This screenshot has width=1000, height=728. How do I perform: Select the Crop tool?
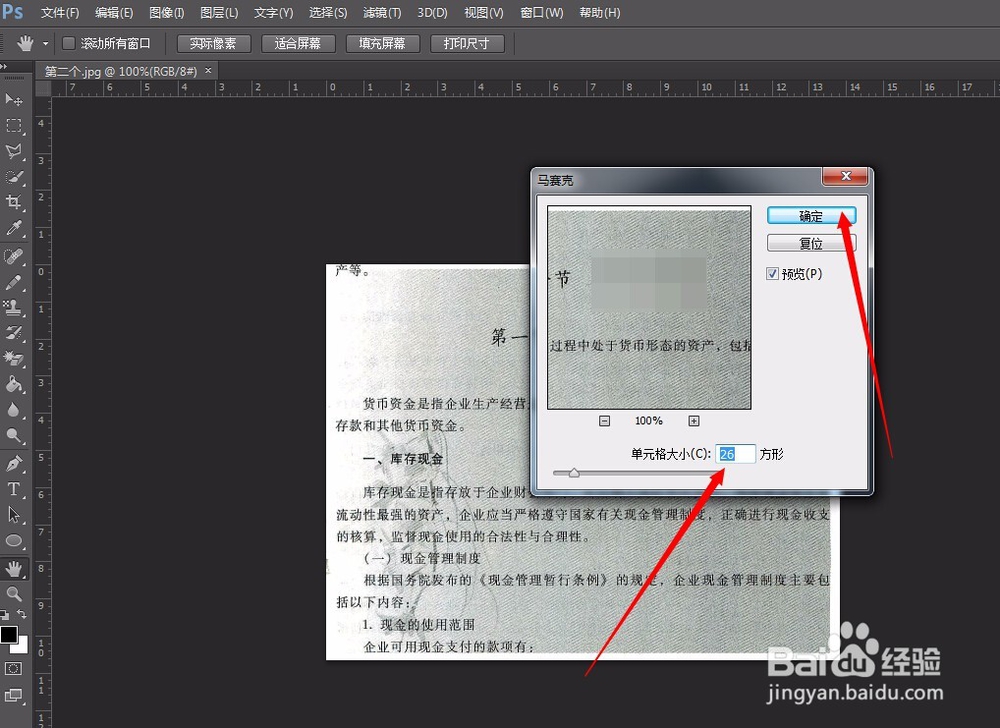pos(13,199)
